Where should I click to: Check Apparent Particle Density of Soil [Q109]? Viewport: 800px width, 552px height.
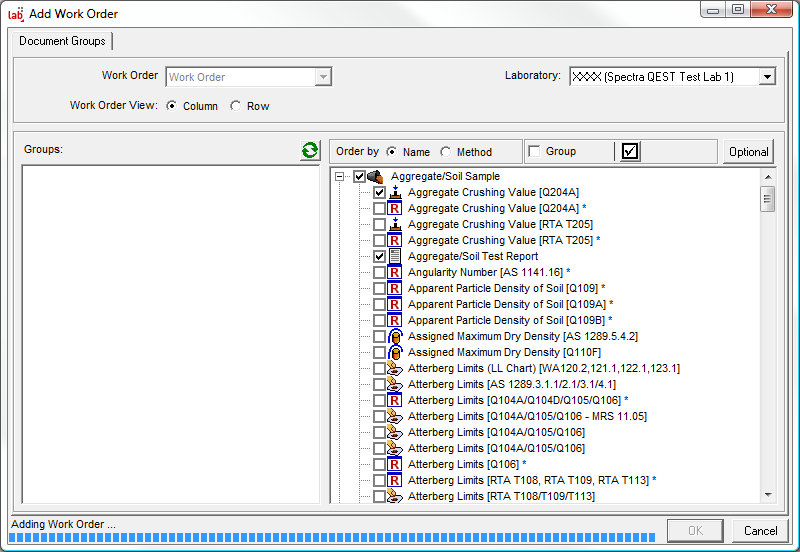[379, 288]
